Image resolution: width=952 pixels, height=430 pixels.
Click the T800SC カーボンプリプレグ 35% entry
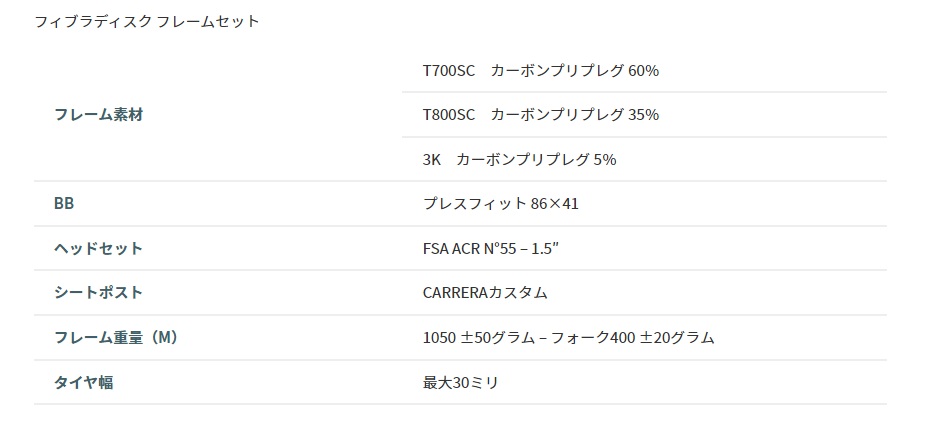point(541,114)
